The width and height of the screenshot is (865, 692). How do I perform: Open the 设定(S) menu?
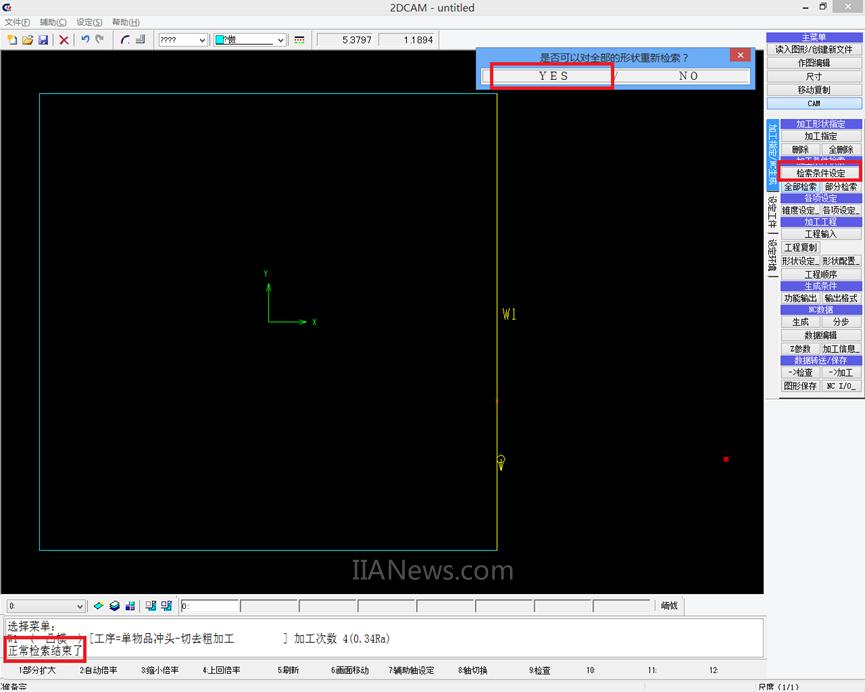point(90,22)
